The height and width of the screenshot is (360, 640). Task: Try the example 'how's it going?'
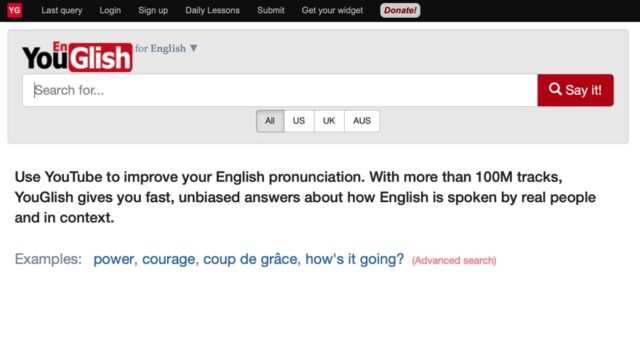(x=354, y=259)
